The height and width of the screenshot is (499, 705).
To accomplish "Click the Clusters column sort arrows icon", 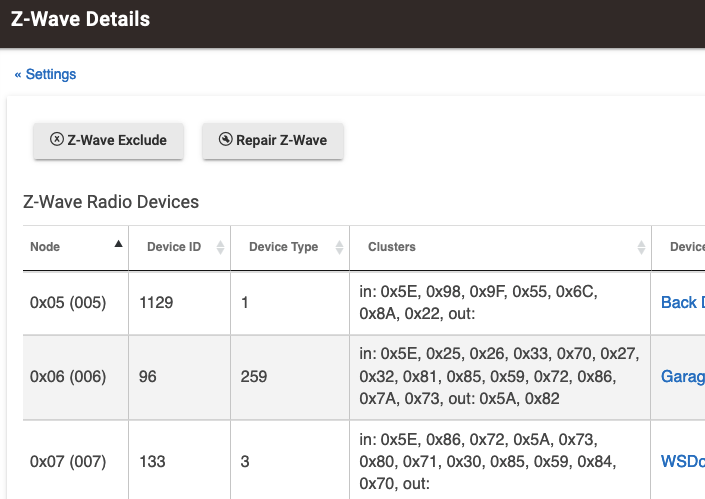I will (642, 247).
